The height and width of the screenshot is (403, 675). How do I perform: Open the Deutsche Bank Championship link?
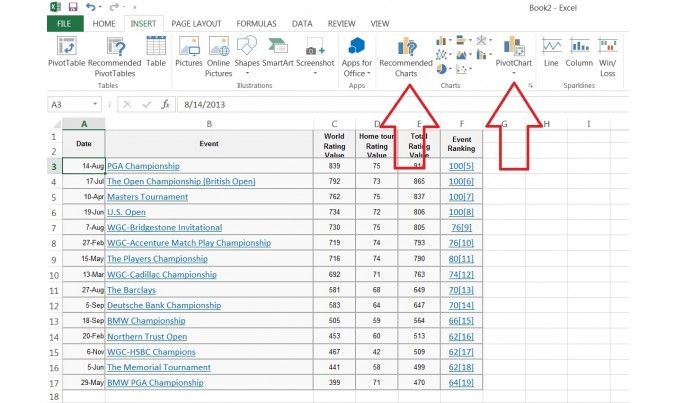tap(164, 305)
